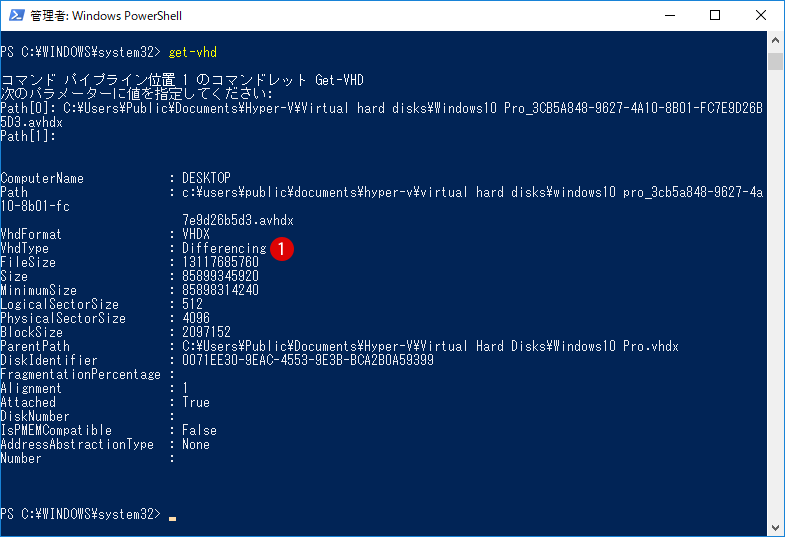Click the red circled number 1 marker
This screenshot has height=537, width=785.
[x=282, y=249]
